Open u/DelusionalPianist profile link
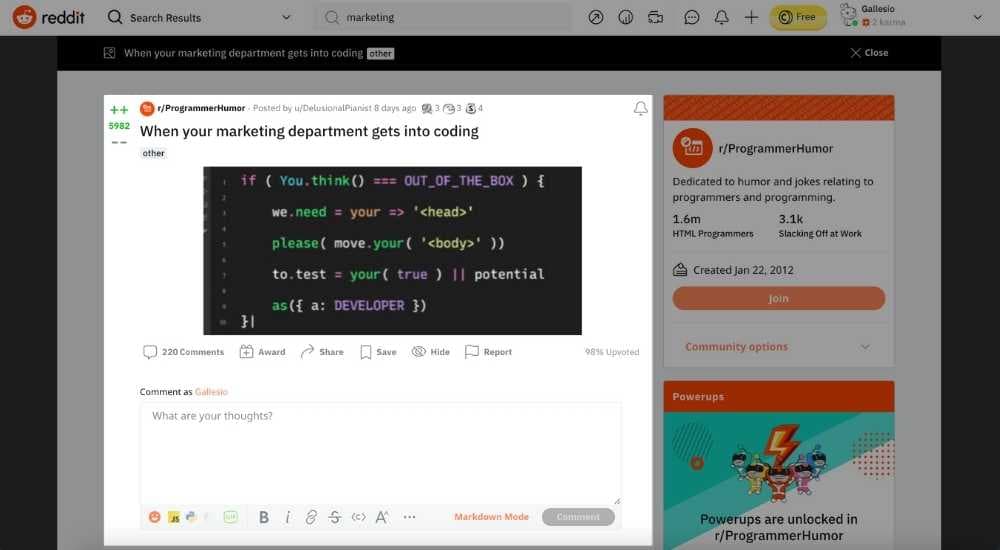1000x550 pixels. pyautogui.click(x=332, y=108)
